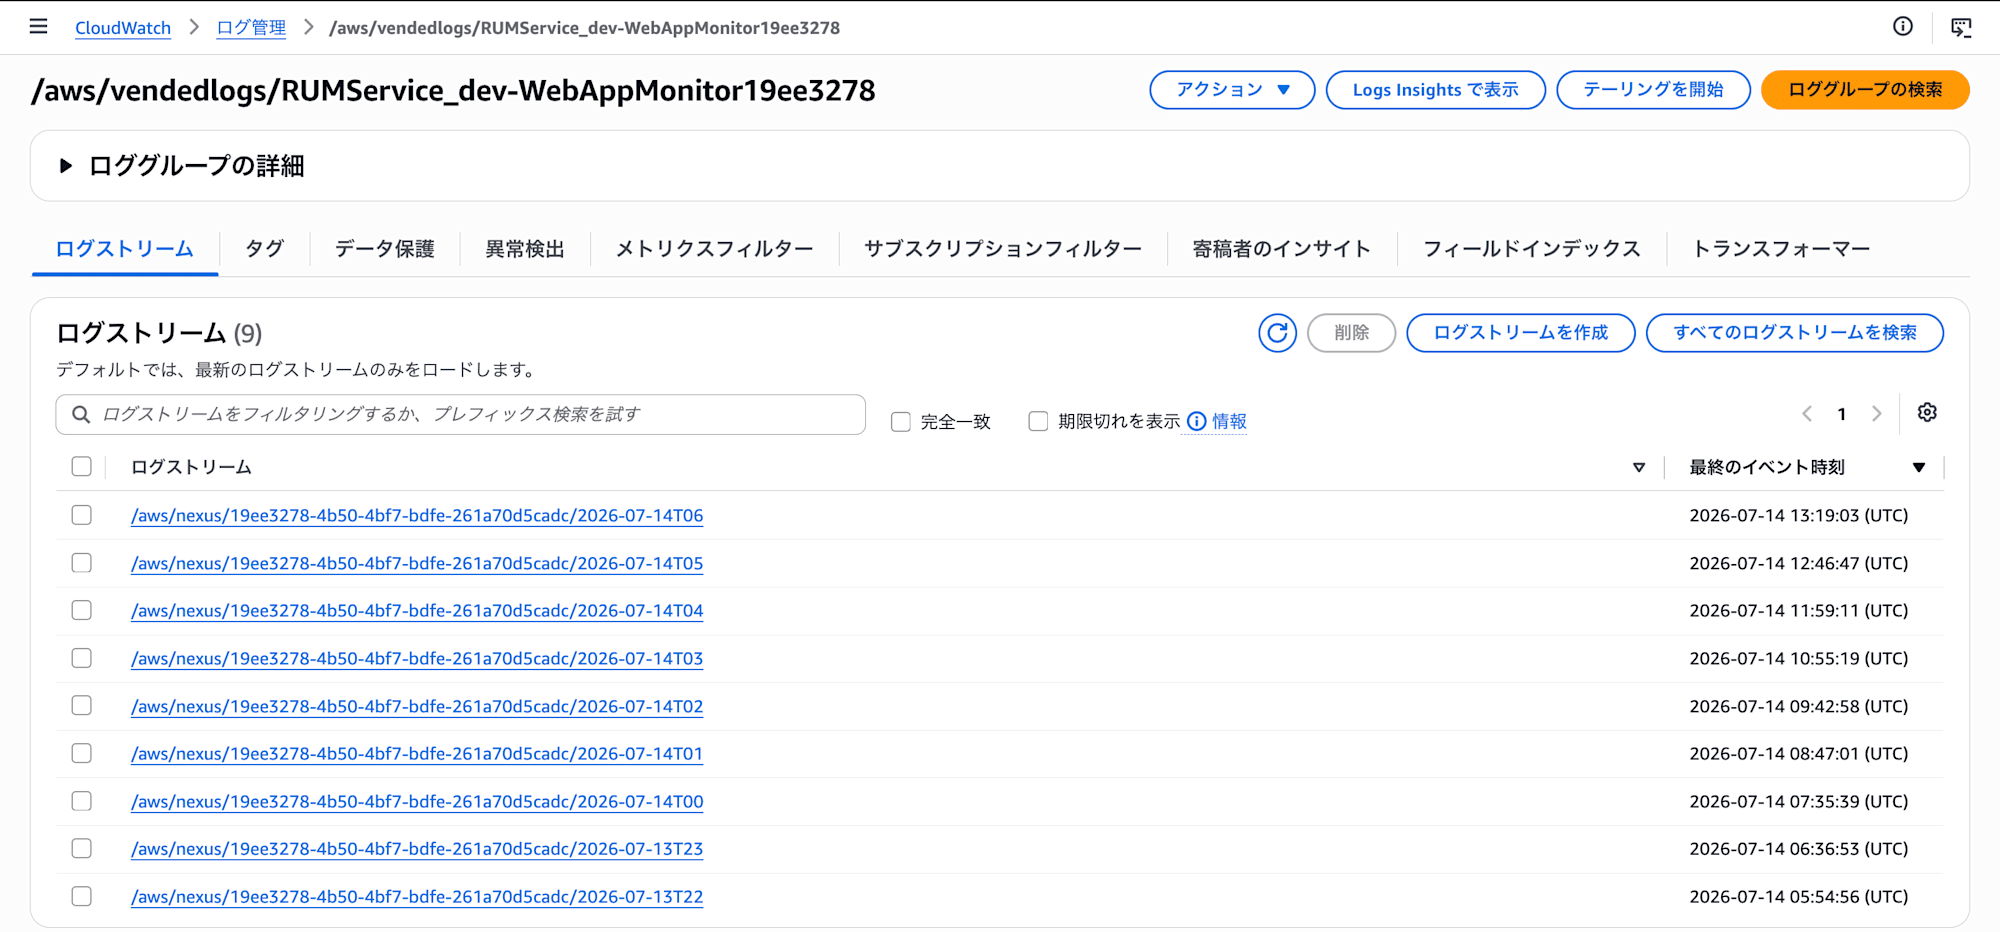Click すべてのログストリームを検索 button

[1795, 333]
